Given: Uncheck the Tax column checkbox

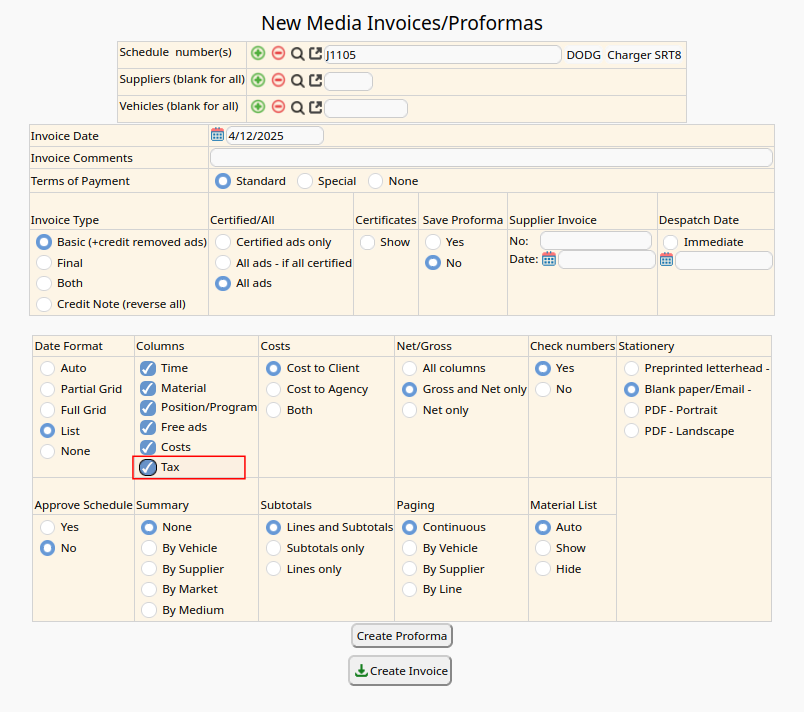Looking at the screenshot, I should click(148, 467).
